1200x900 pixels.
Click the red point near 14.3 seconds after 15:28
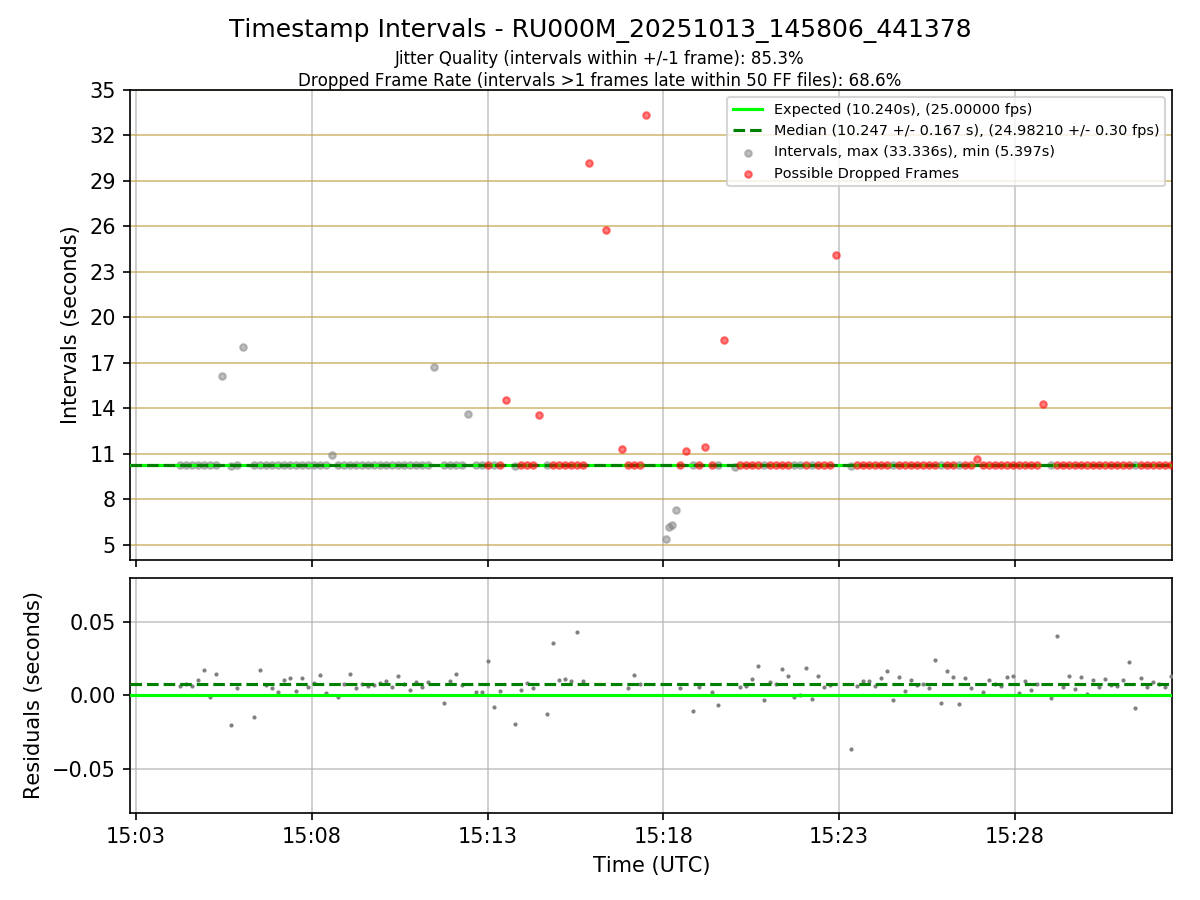click(x=1043, y=404)
